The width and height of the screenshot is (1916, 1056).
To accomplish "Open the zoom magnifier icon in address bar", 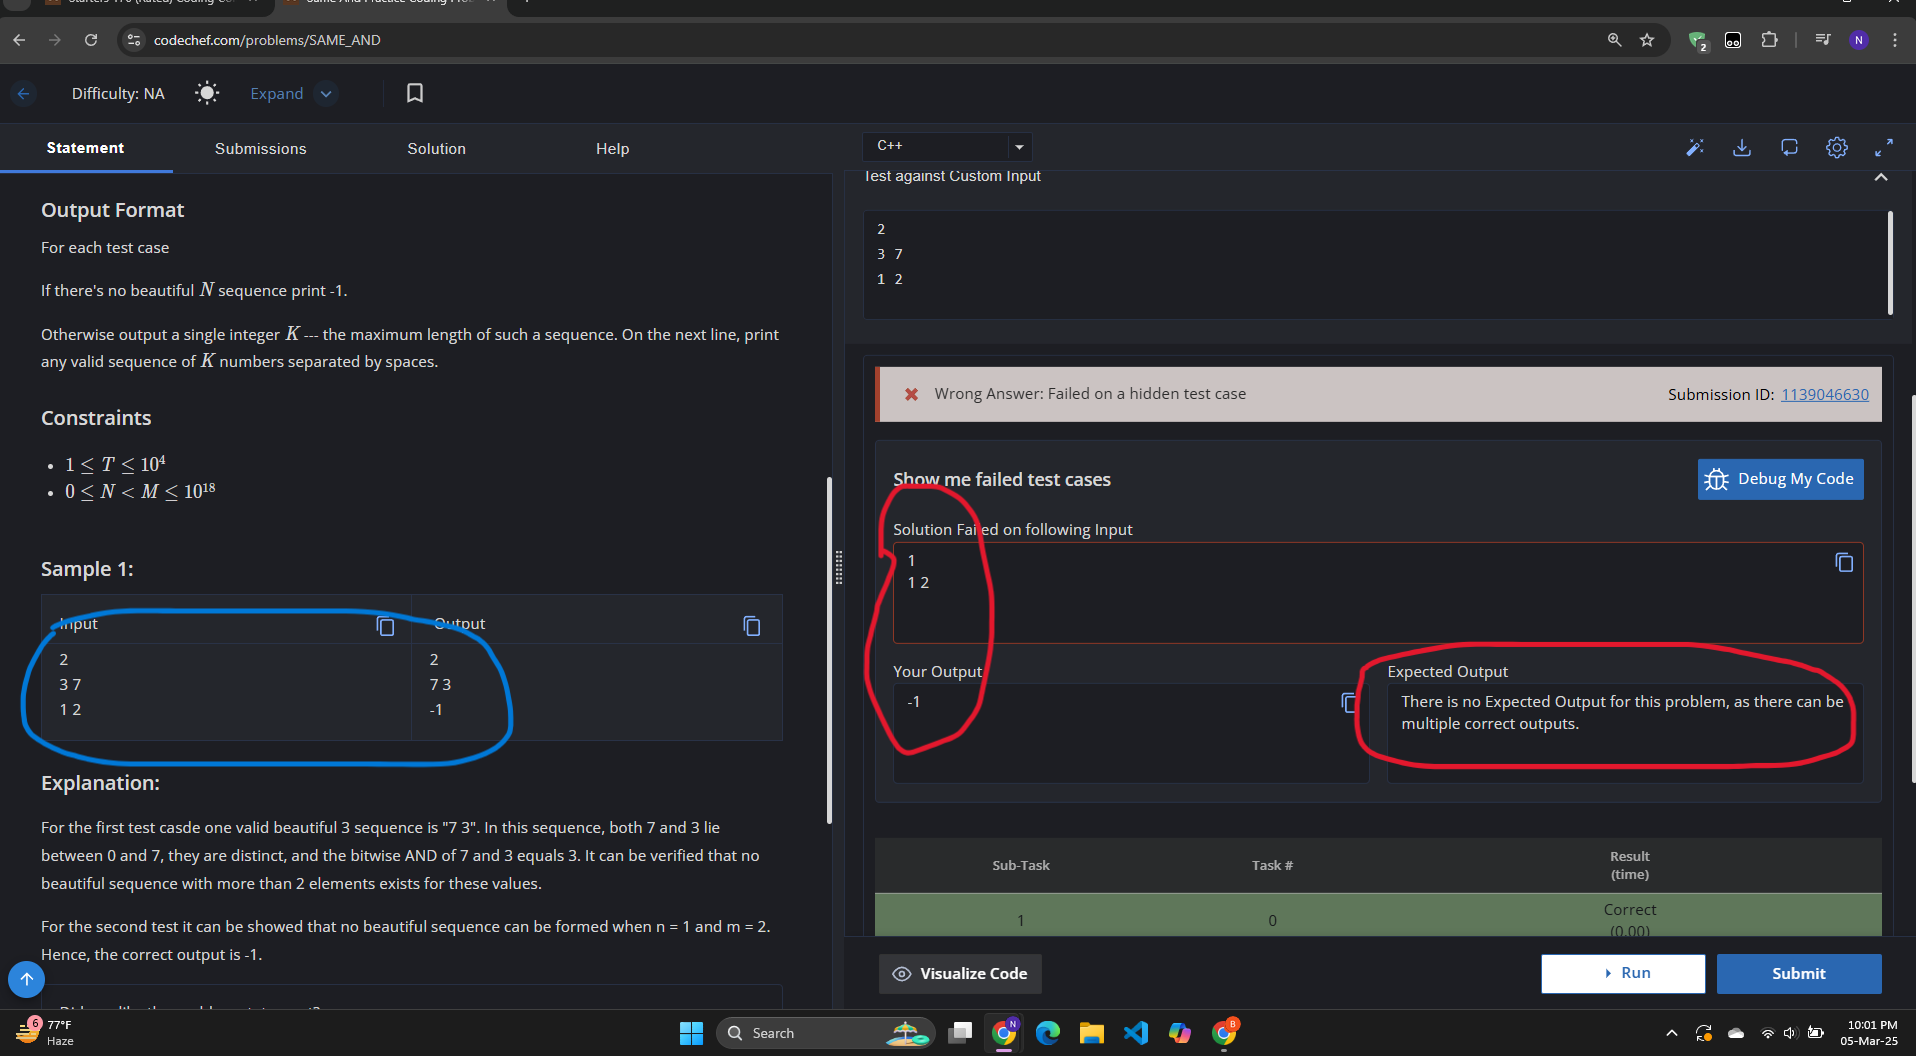I will click(1614, 40).
